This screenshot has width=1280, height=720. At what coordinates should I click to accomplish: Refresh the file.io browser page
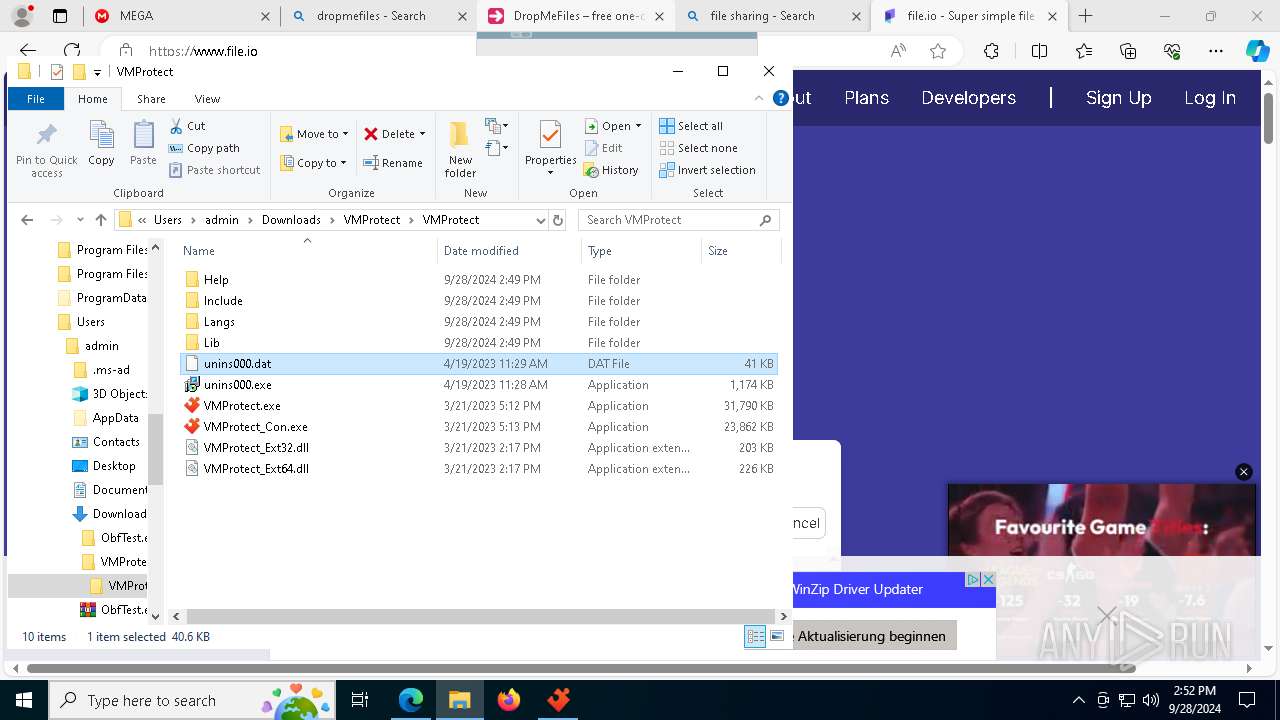click(x=72, y=51)
